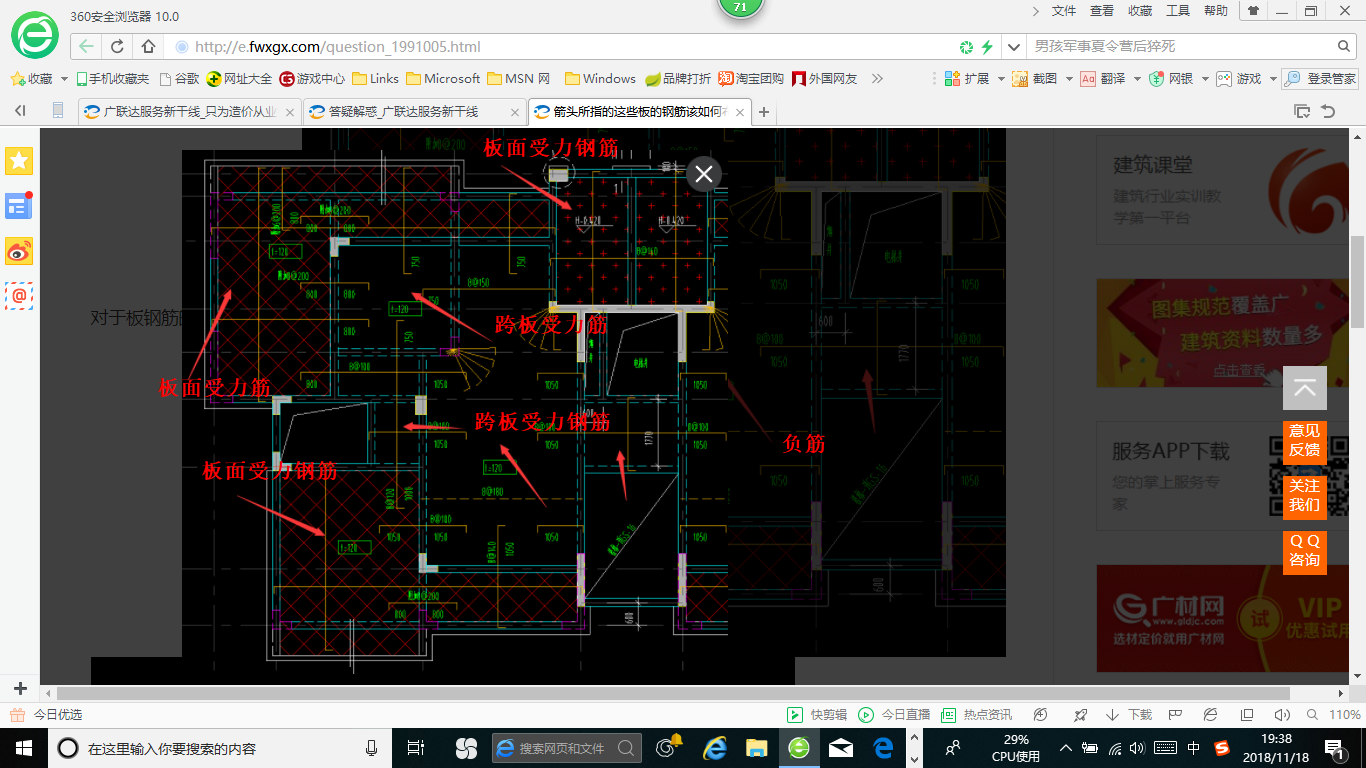The image size is (1366, 768).
Task: Switch to the 答疑解惑_广联达服务新干线 tab
Action: [414, 112]
